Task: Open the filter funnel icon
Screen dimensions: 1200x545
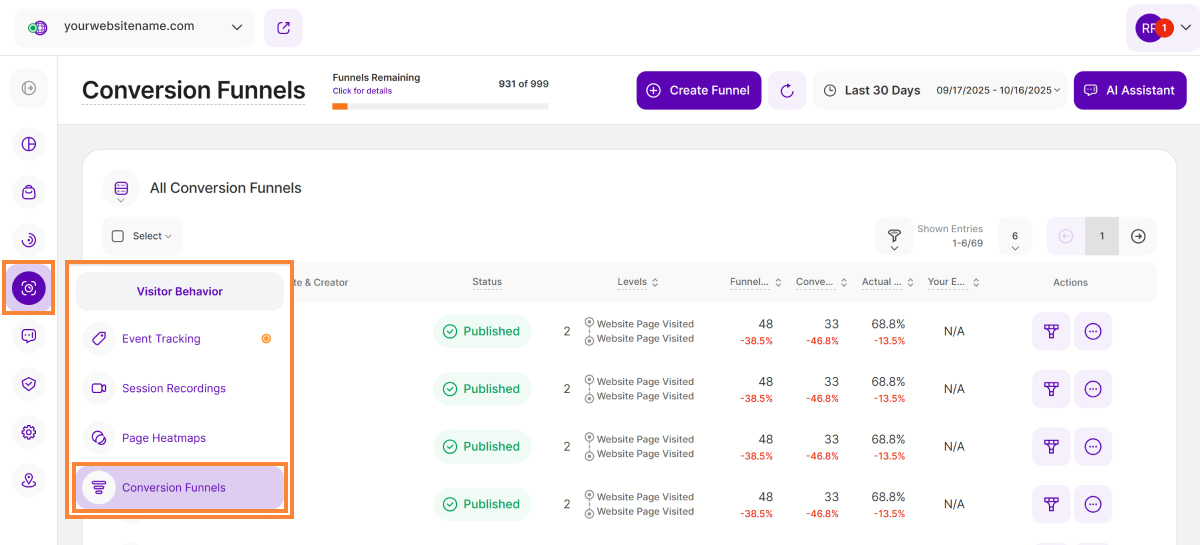Action: point(894,236)
